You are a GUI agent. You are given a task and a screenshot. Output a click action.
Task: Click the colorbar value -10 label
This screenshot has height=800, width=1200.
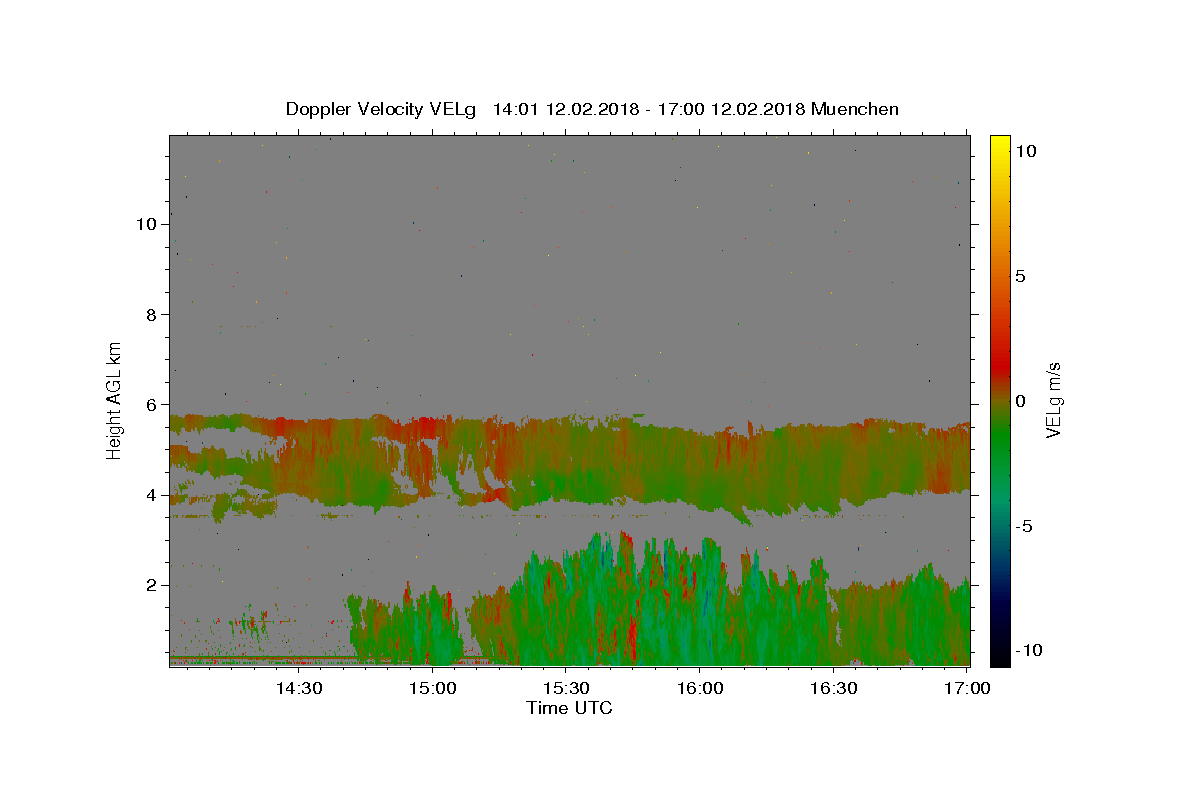pos(1028,650)
